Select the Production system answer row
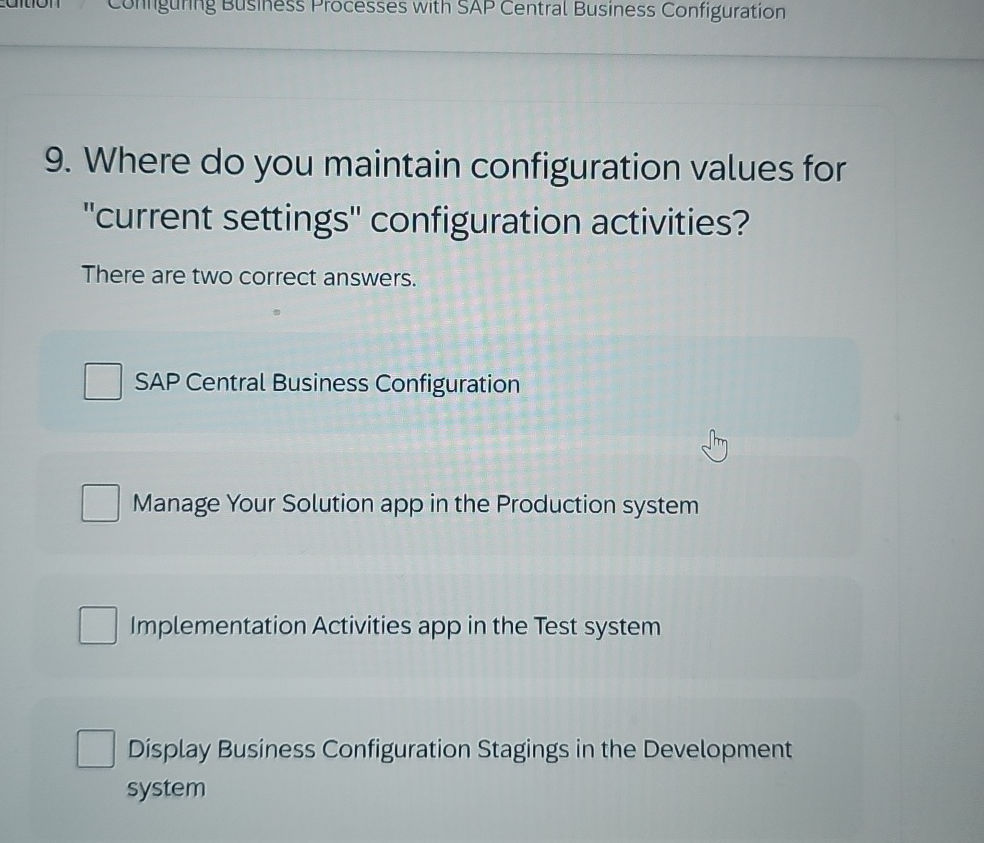 coord(450,504)
